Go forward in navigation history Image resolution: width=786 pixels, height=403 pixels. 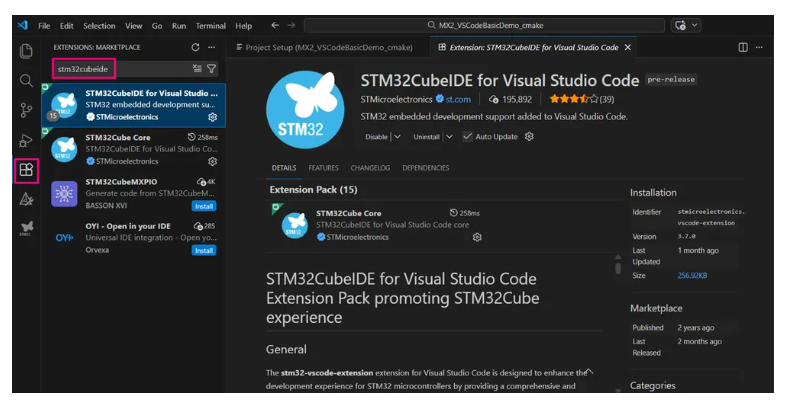(291, 25)
